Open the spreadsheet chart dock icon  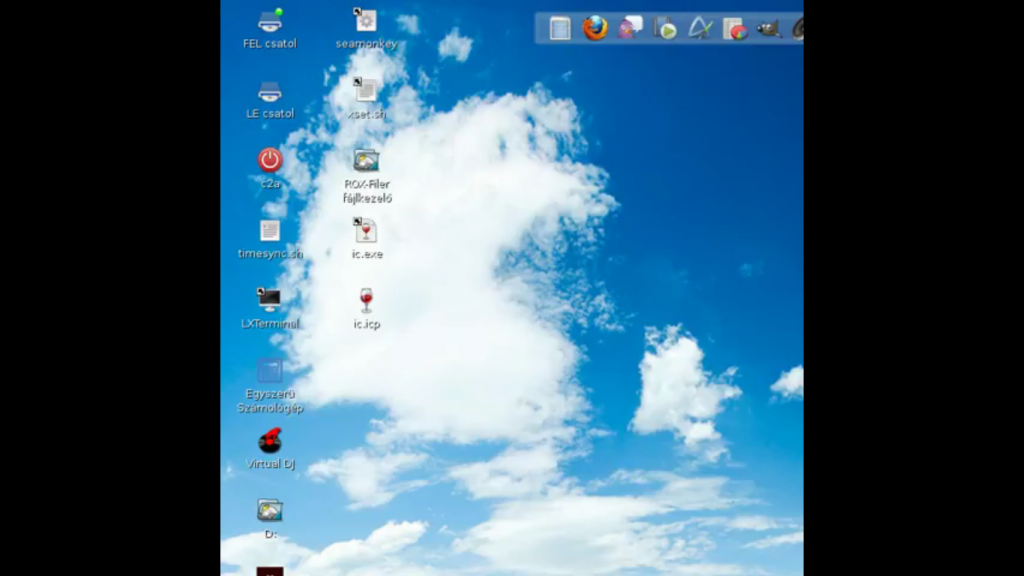(735, 29)
